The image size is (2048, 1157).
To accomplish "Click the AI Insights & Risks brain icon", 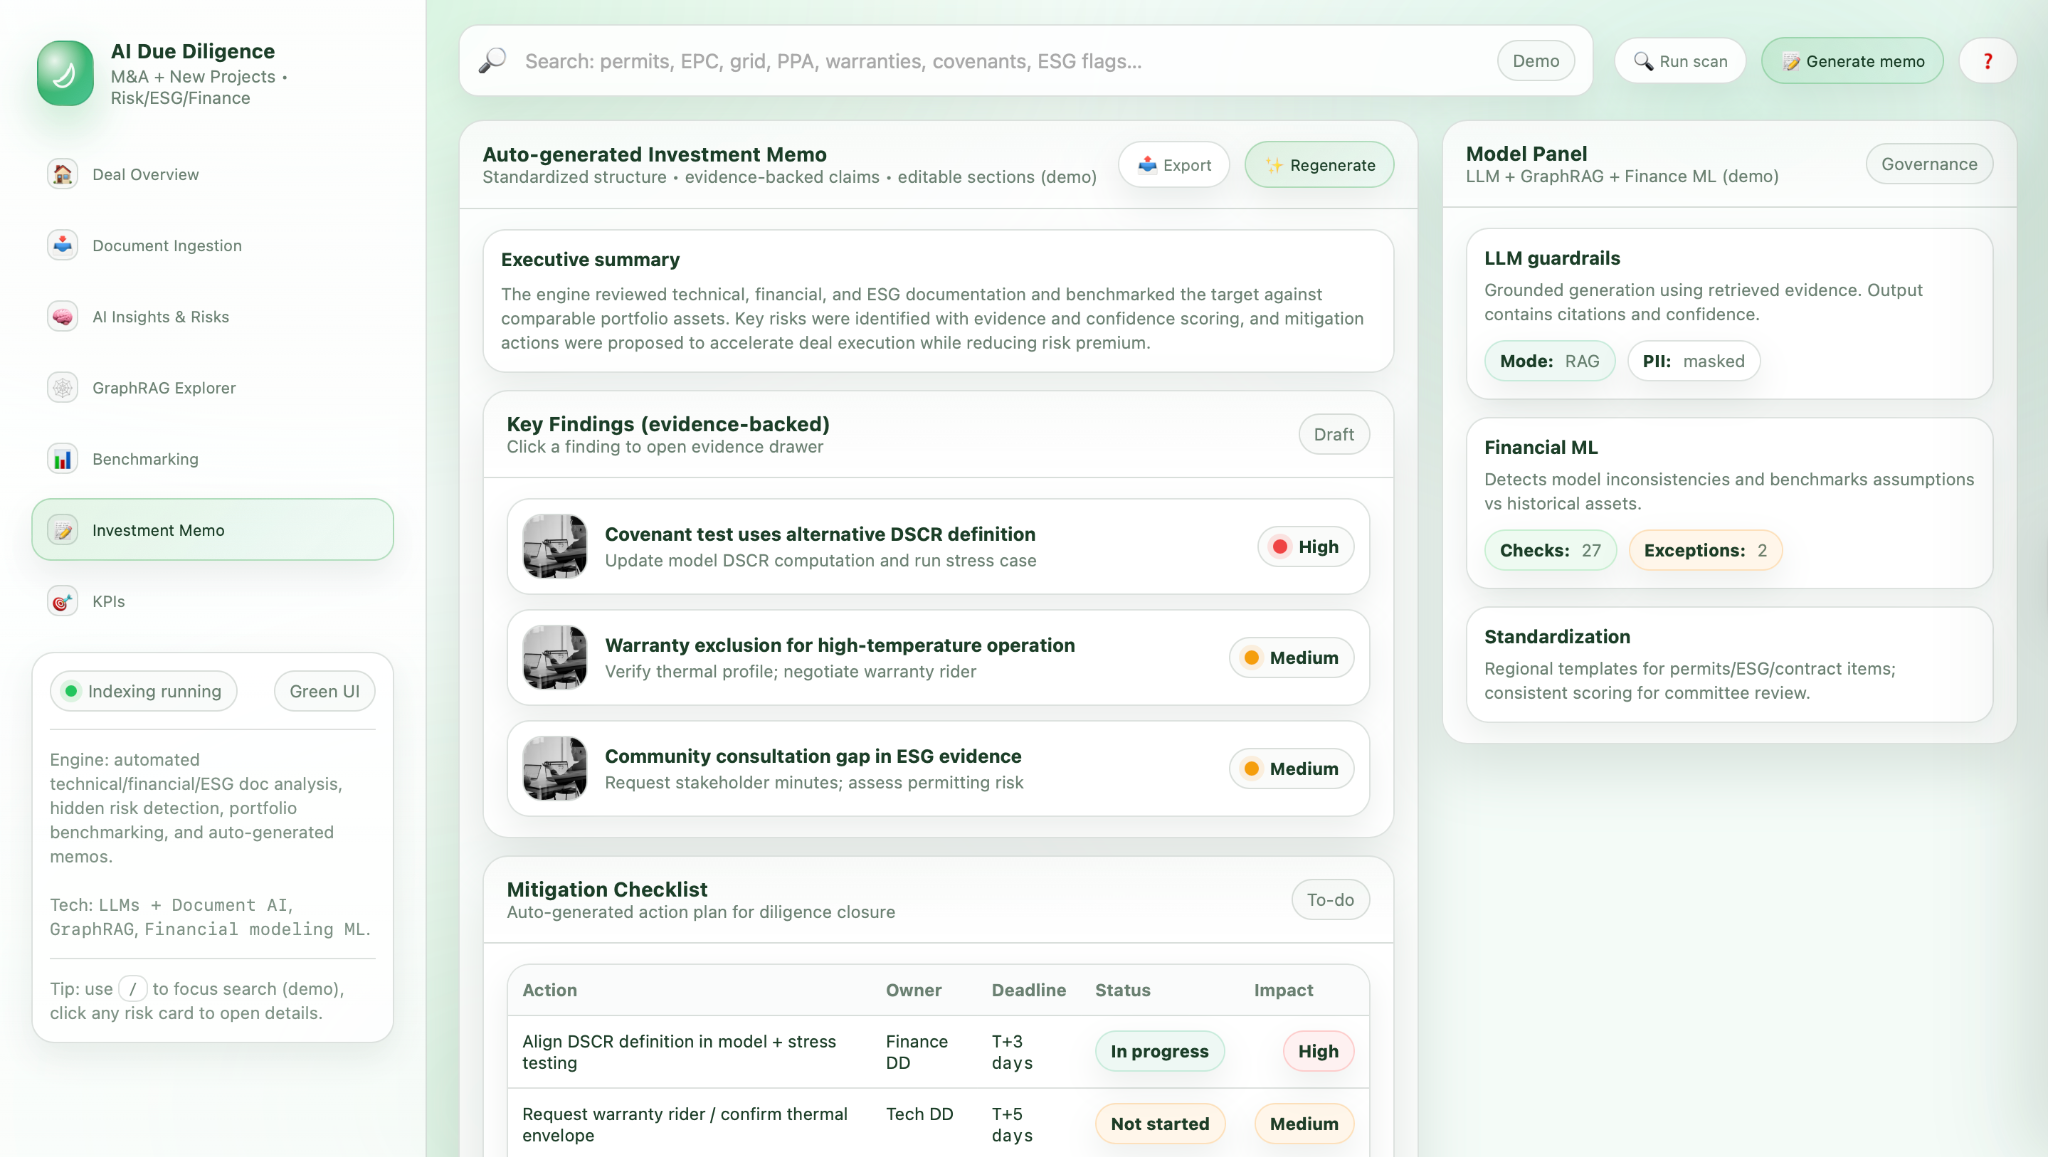I will tap(63, 316).
